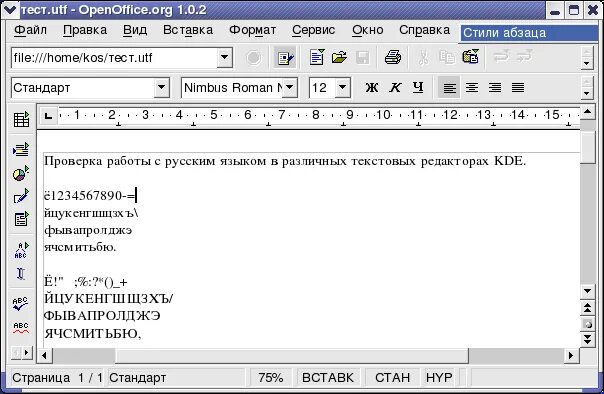Center the paragraph text
The height and width of the screenshot is (394, 604).
click(x=472, y=88)
